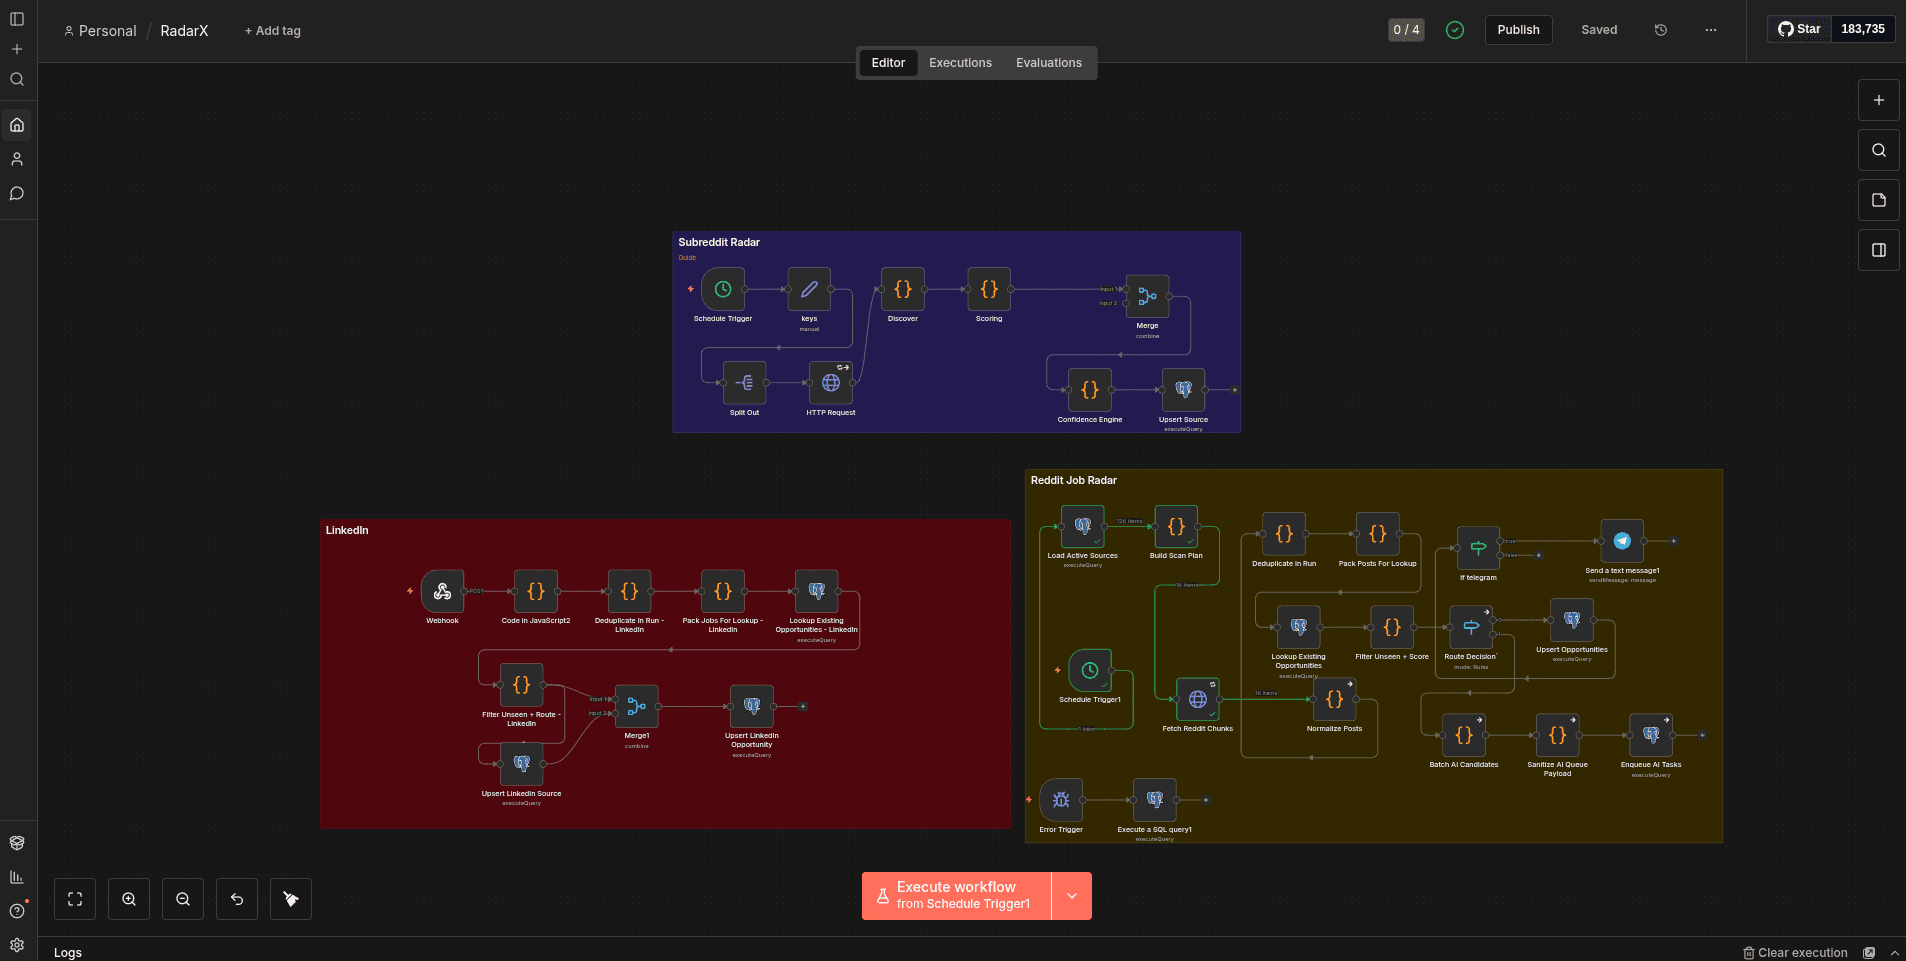Open sticky note tool on the right toolbar
This screenshot has height=961, width=1906.
1878,200
